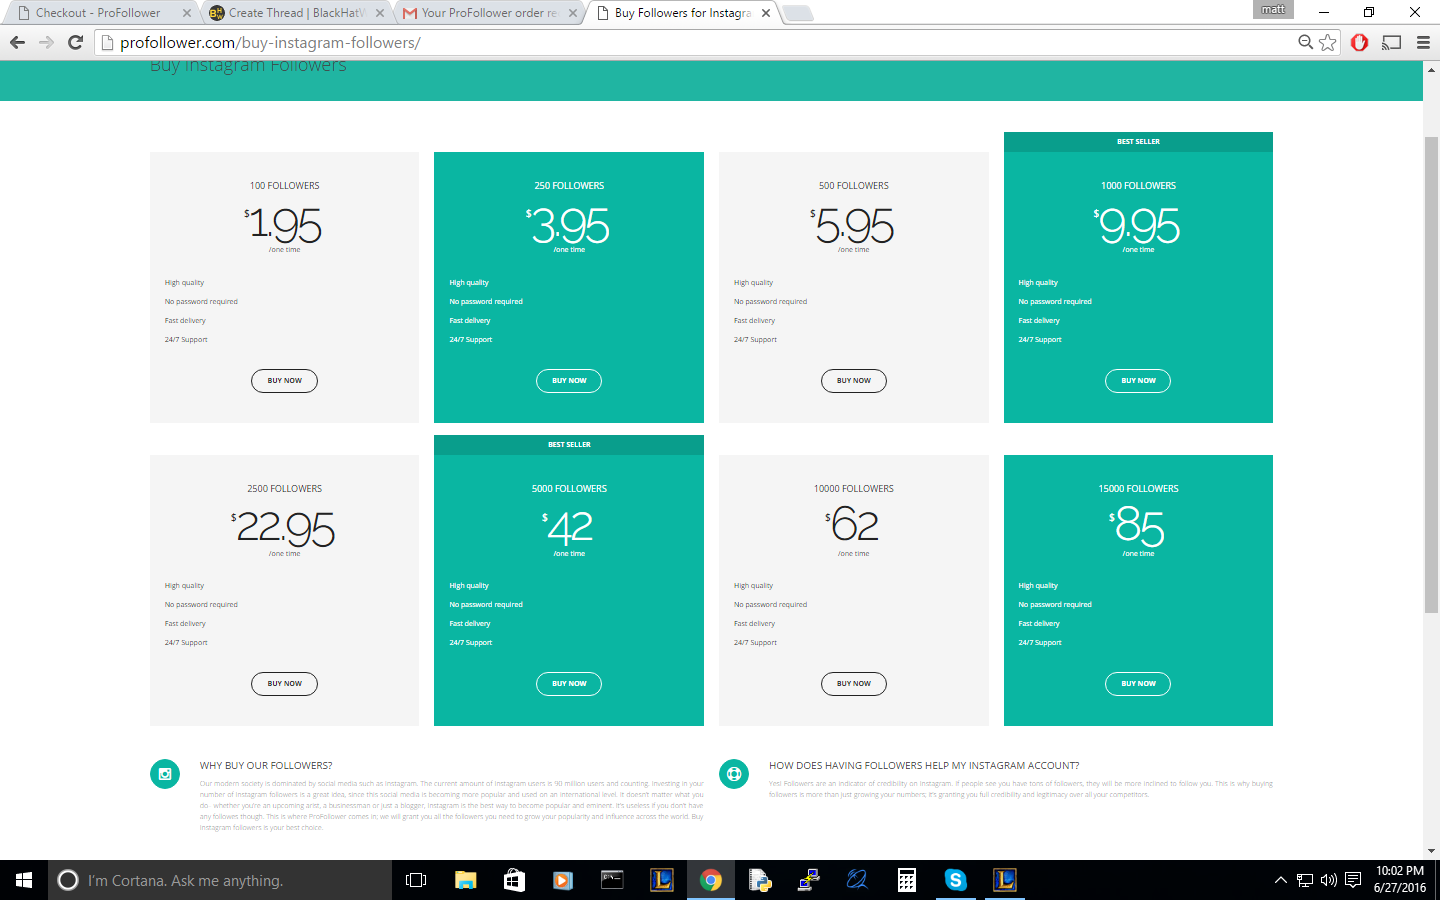The width and height of the screenshot is (1440, 900).
Task: Click the $42 price on 5000 followers card
Action: 568,527
